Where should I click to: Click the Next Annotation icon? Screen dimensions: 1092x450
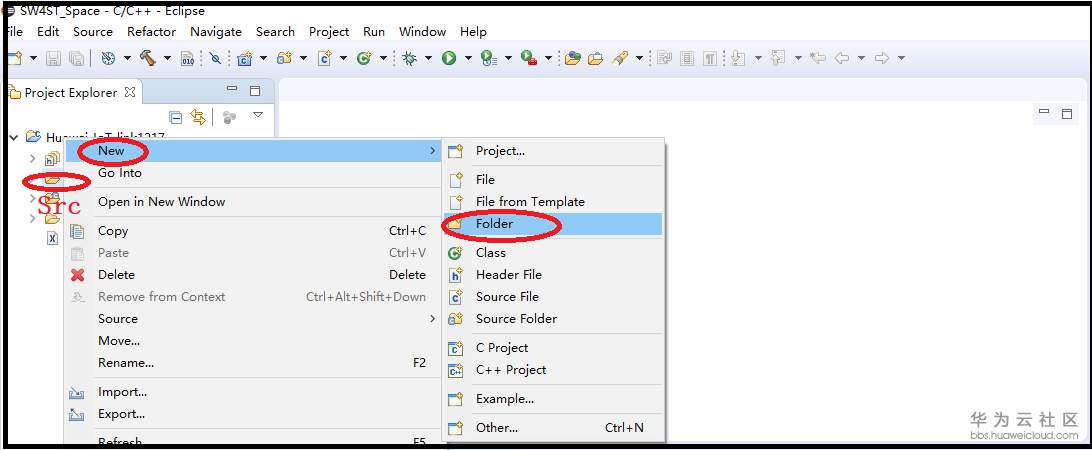click(739, 59)
